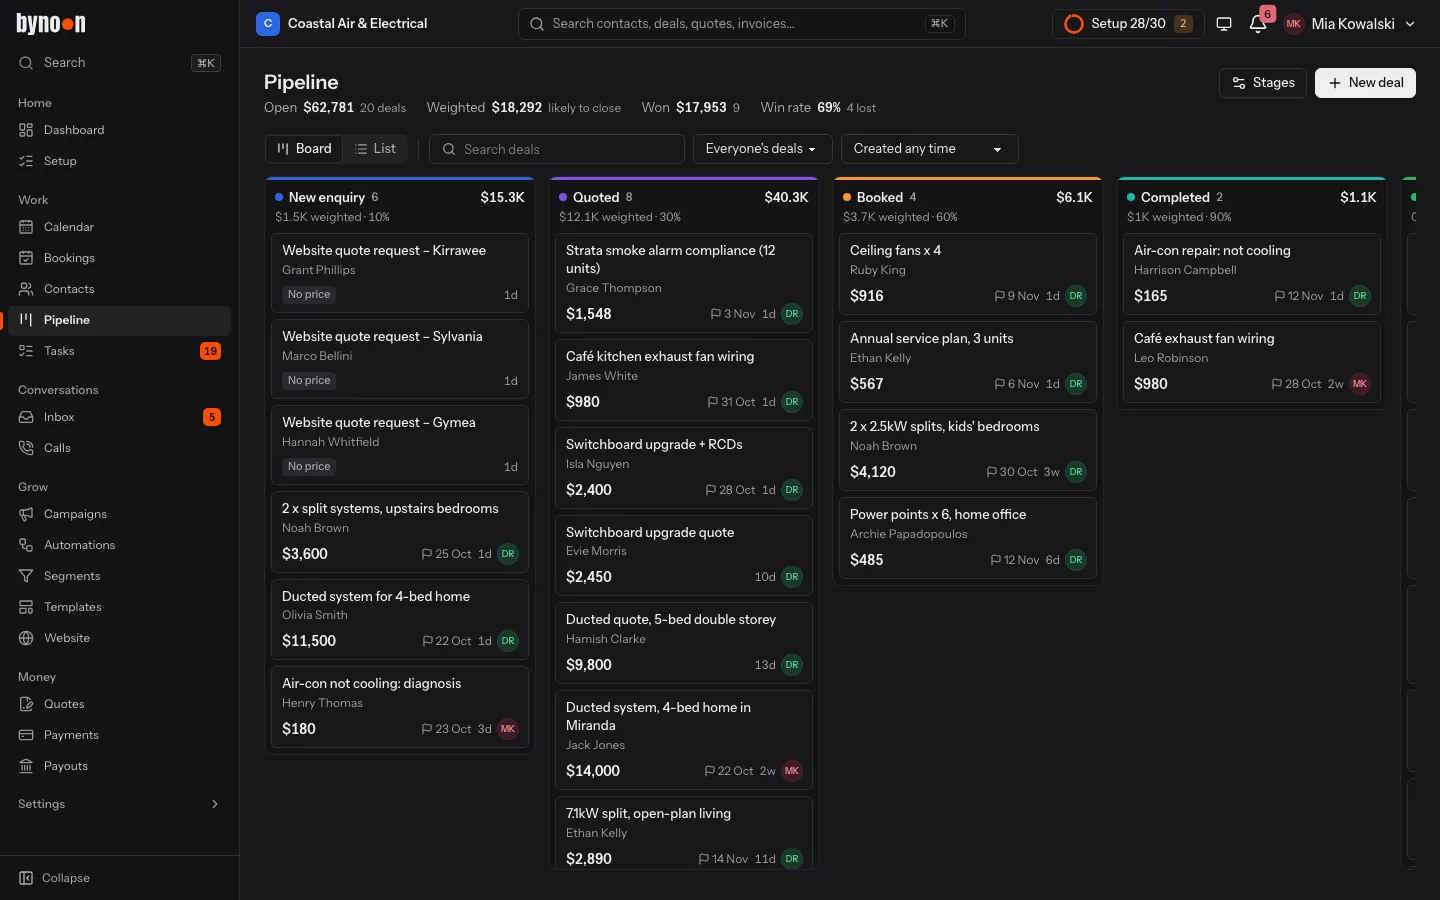Open Café exhaust fan wiring card
The width and height of the screenshot is (1440, 900).
(x=1251, y=361)
